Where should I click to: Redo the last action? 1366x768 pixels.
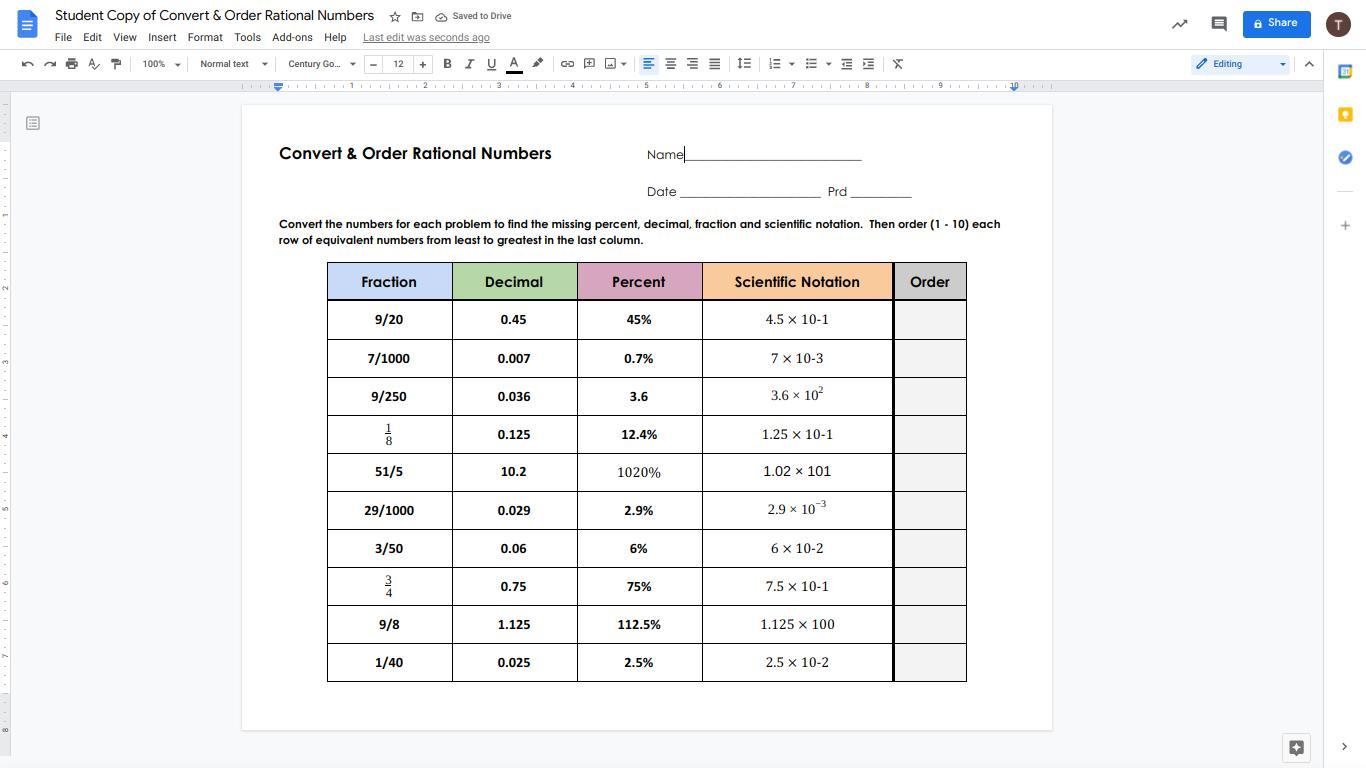[x=50, y=64]
